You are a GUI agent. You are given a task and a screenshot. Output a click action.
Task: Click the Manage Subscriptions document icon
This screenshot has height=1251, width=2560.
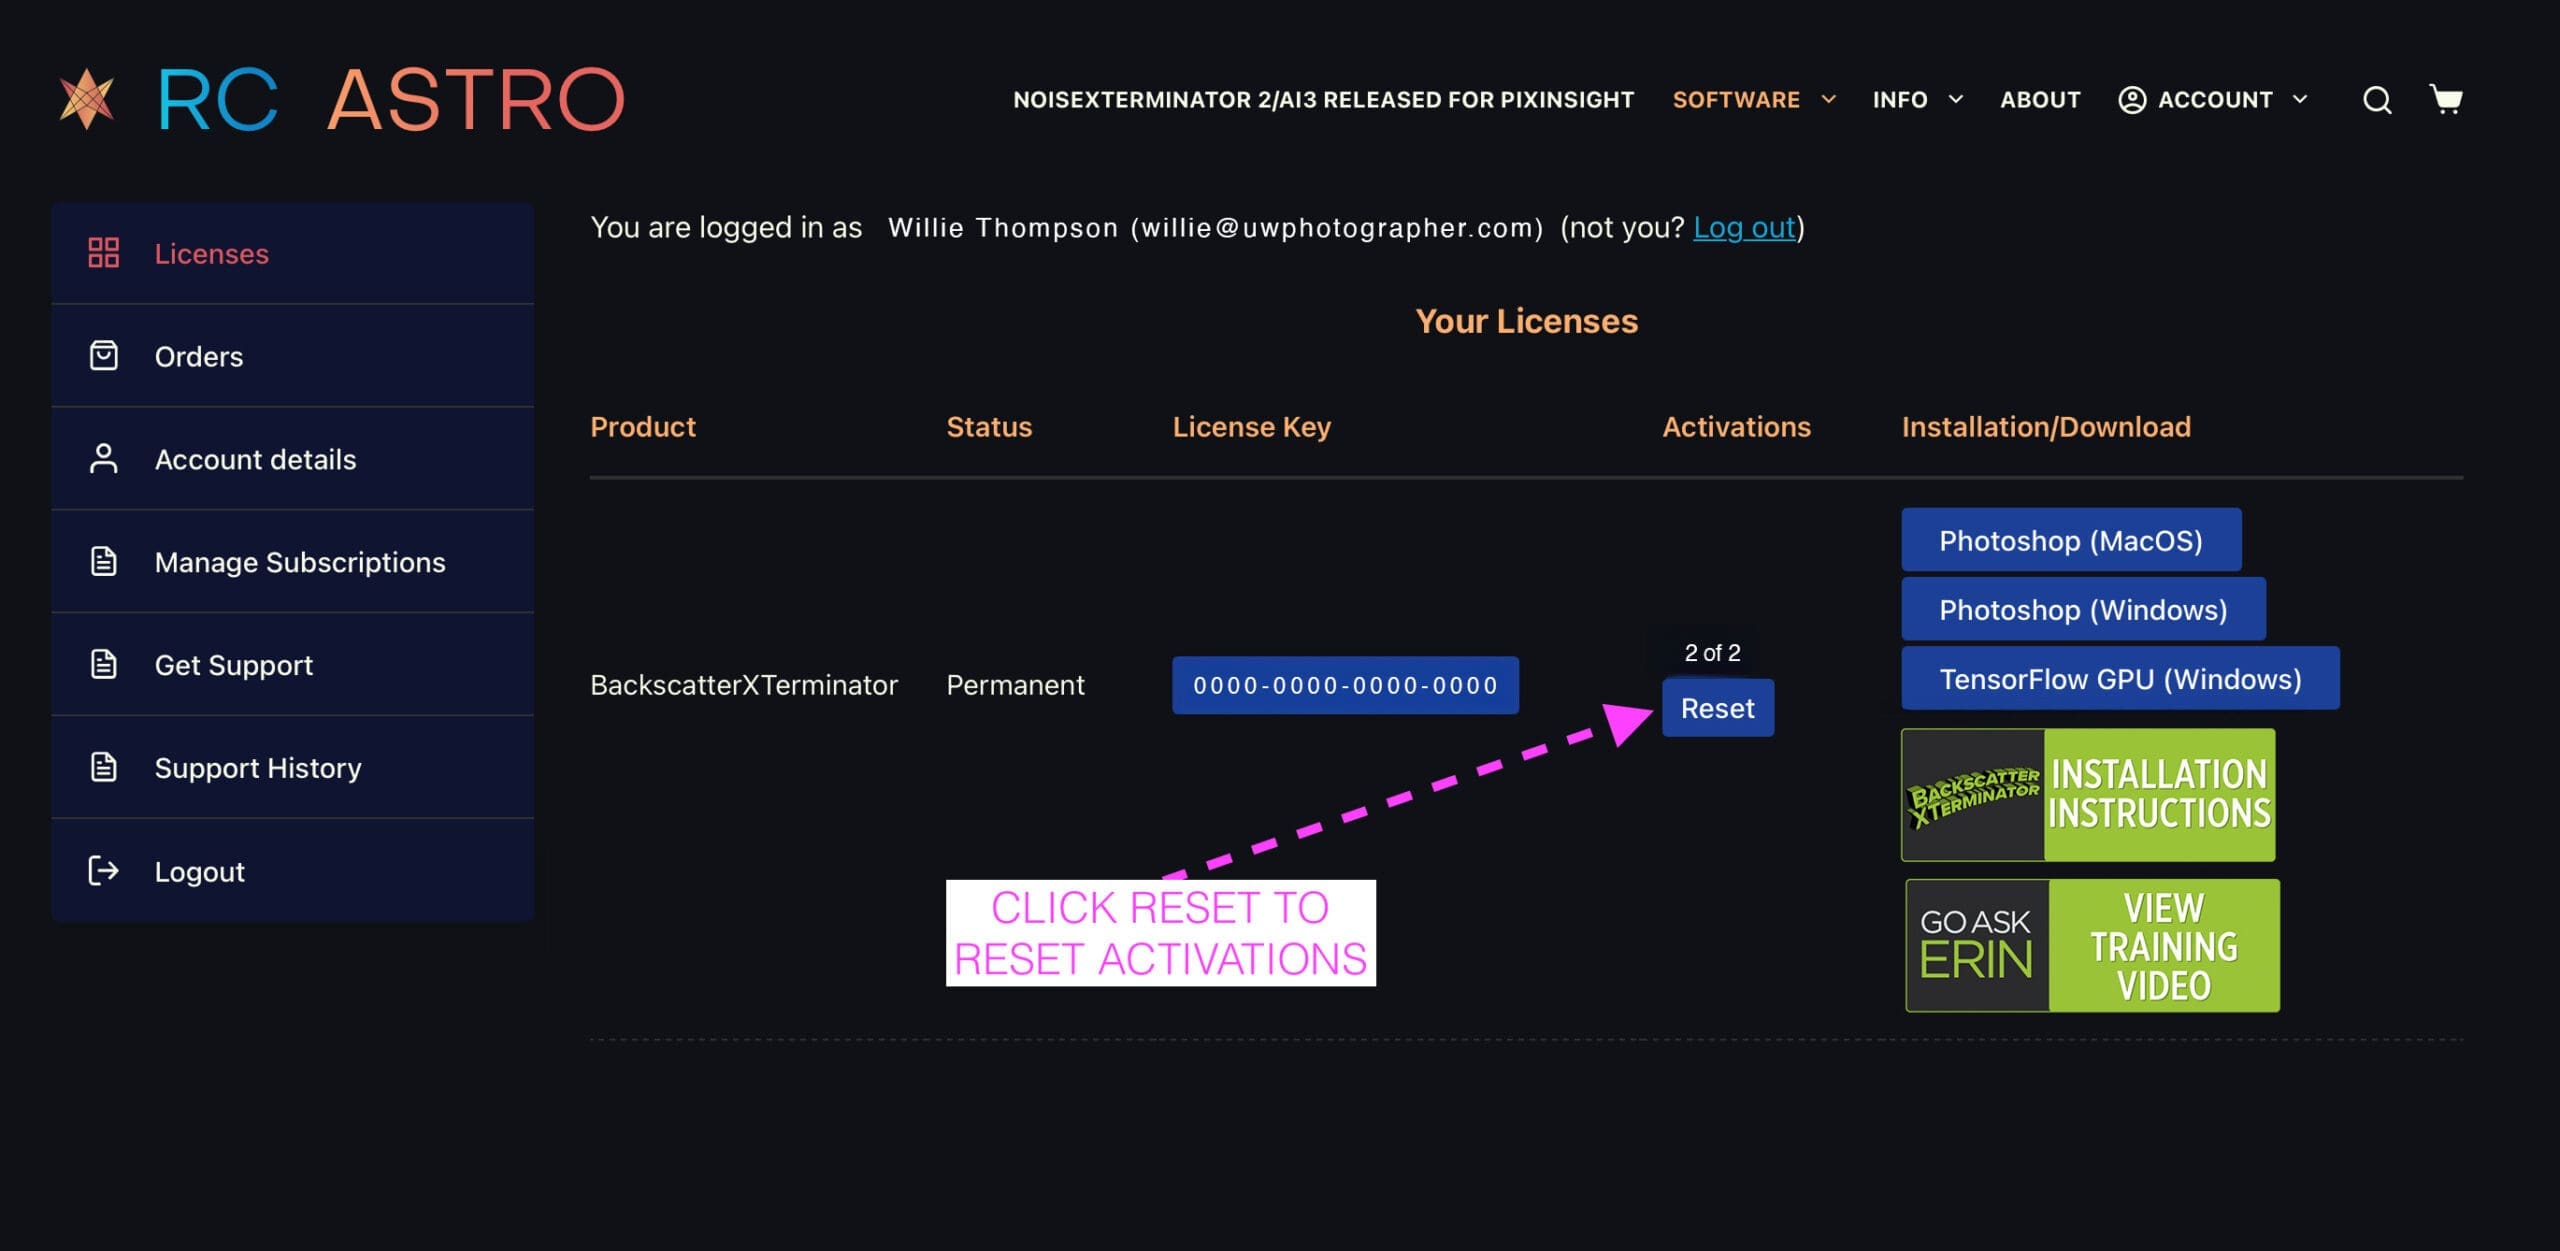[x=104, y=562]
